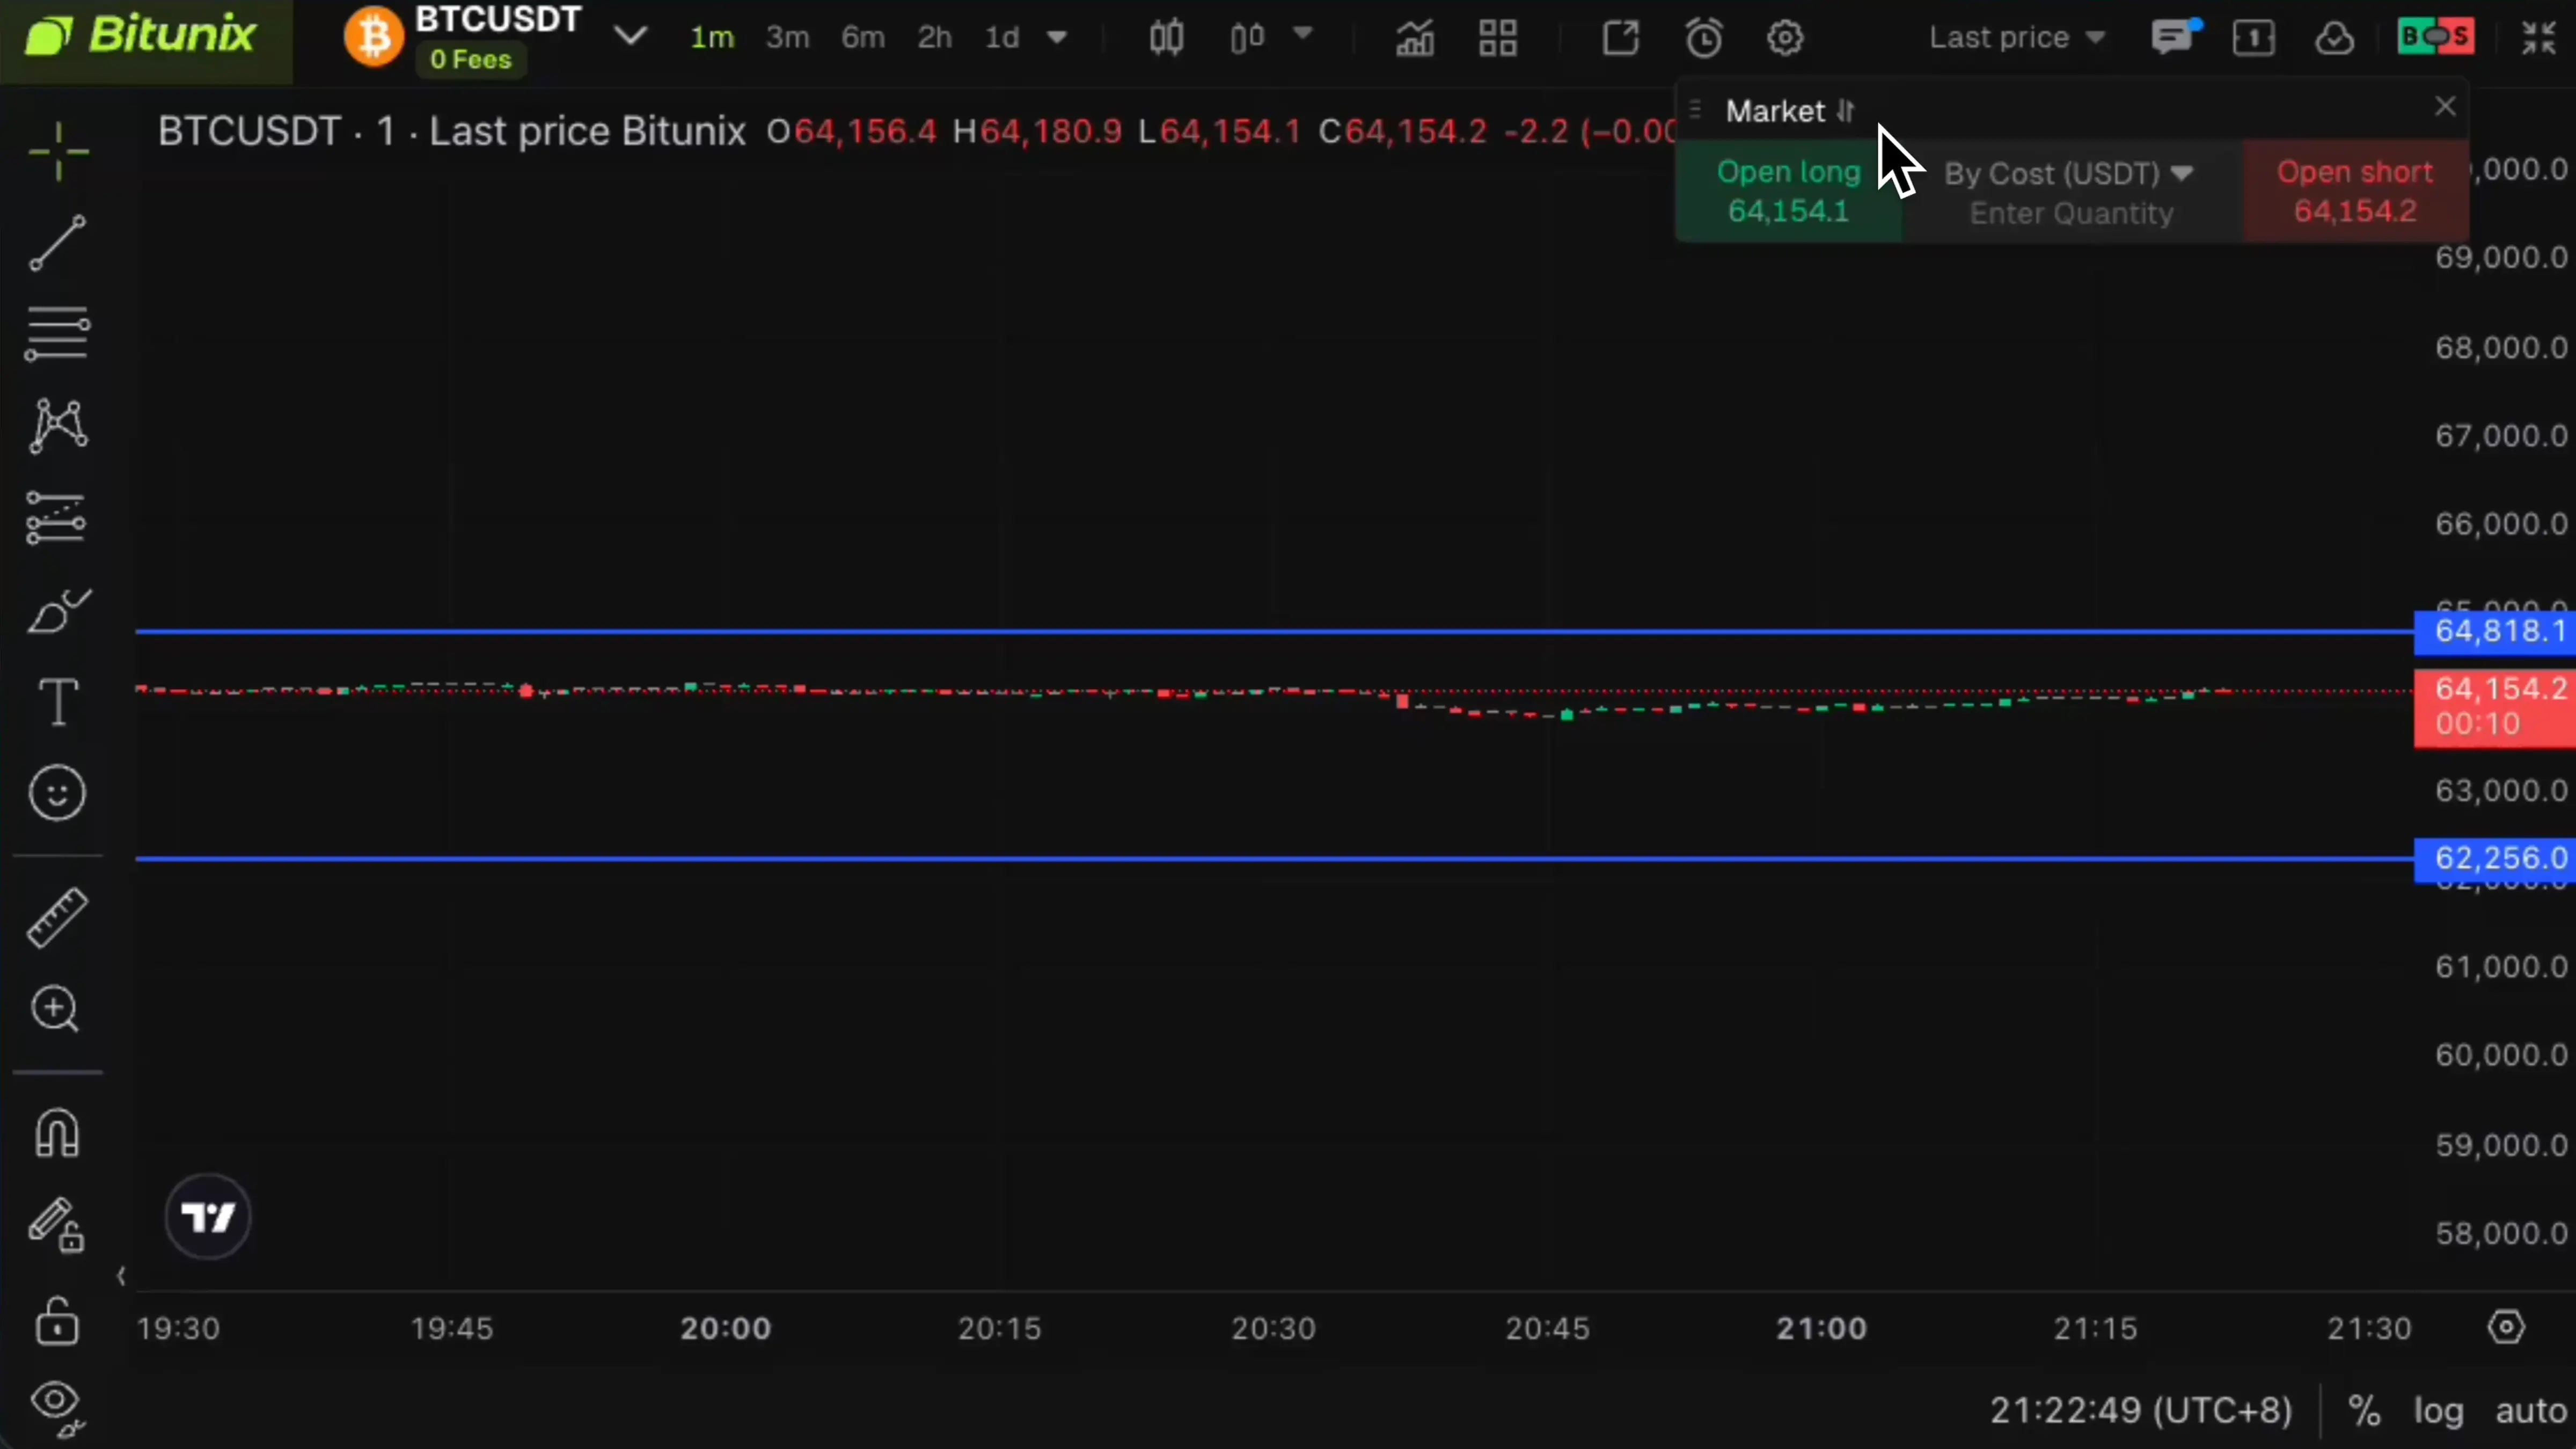Open the chart layout grid selector
Image resolution: width=2576 pixels, height=1449 pixels.
1498,38
